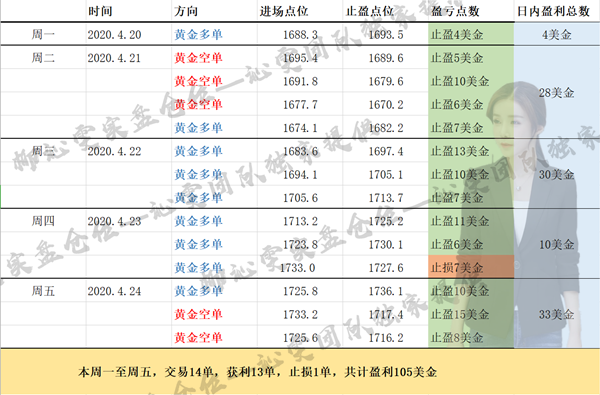The height and width of the screenshot is (395, 600).
Task: Click entry price 1725.6
Action: (x=300, y=338)
